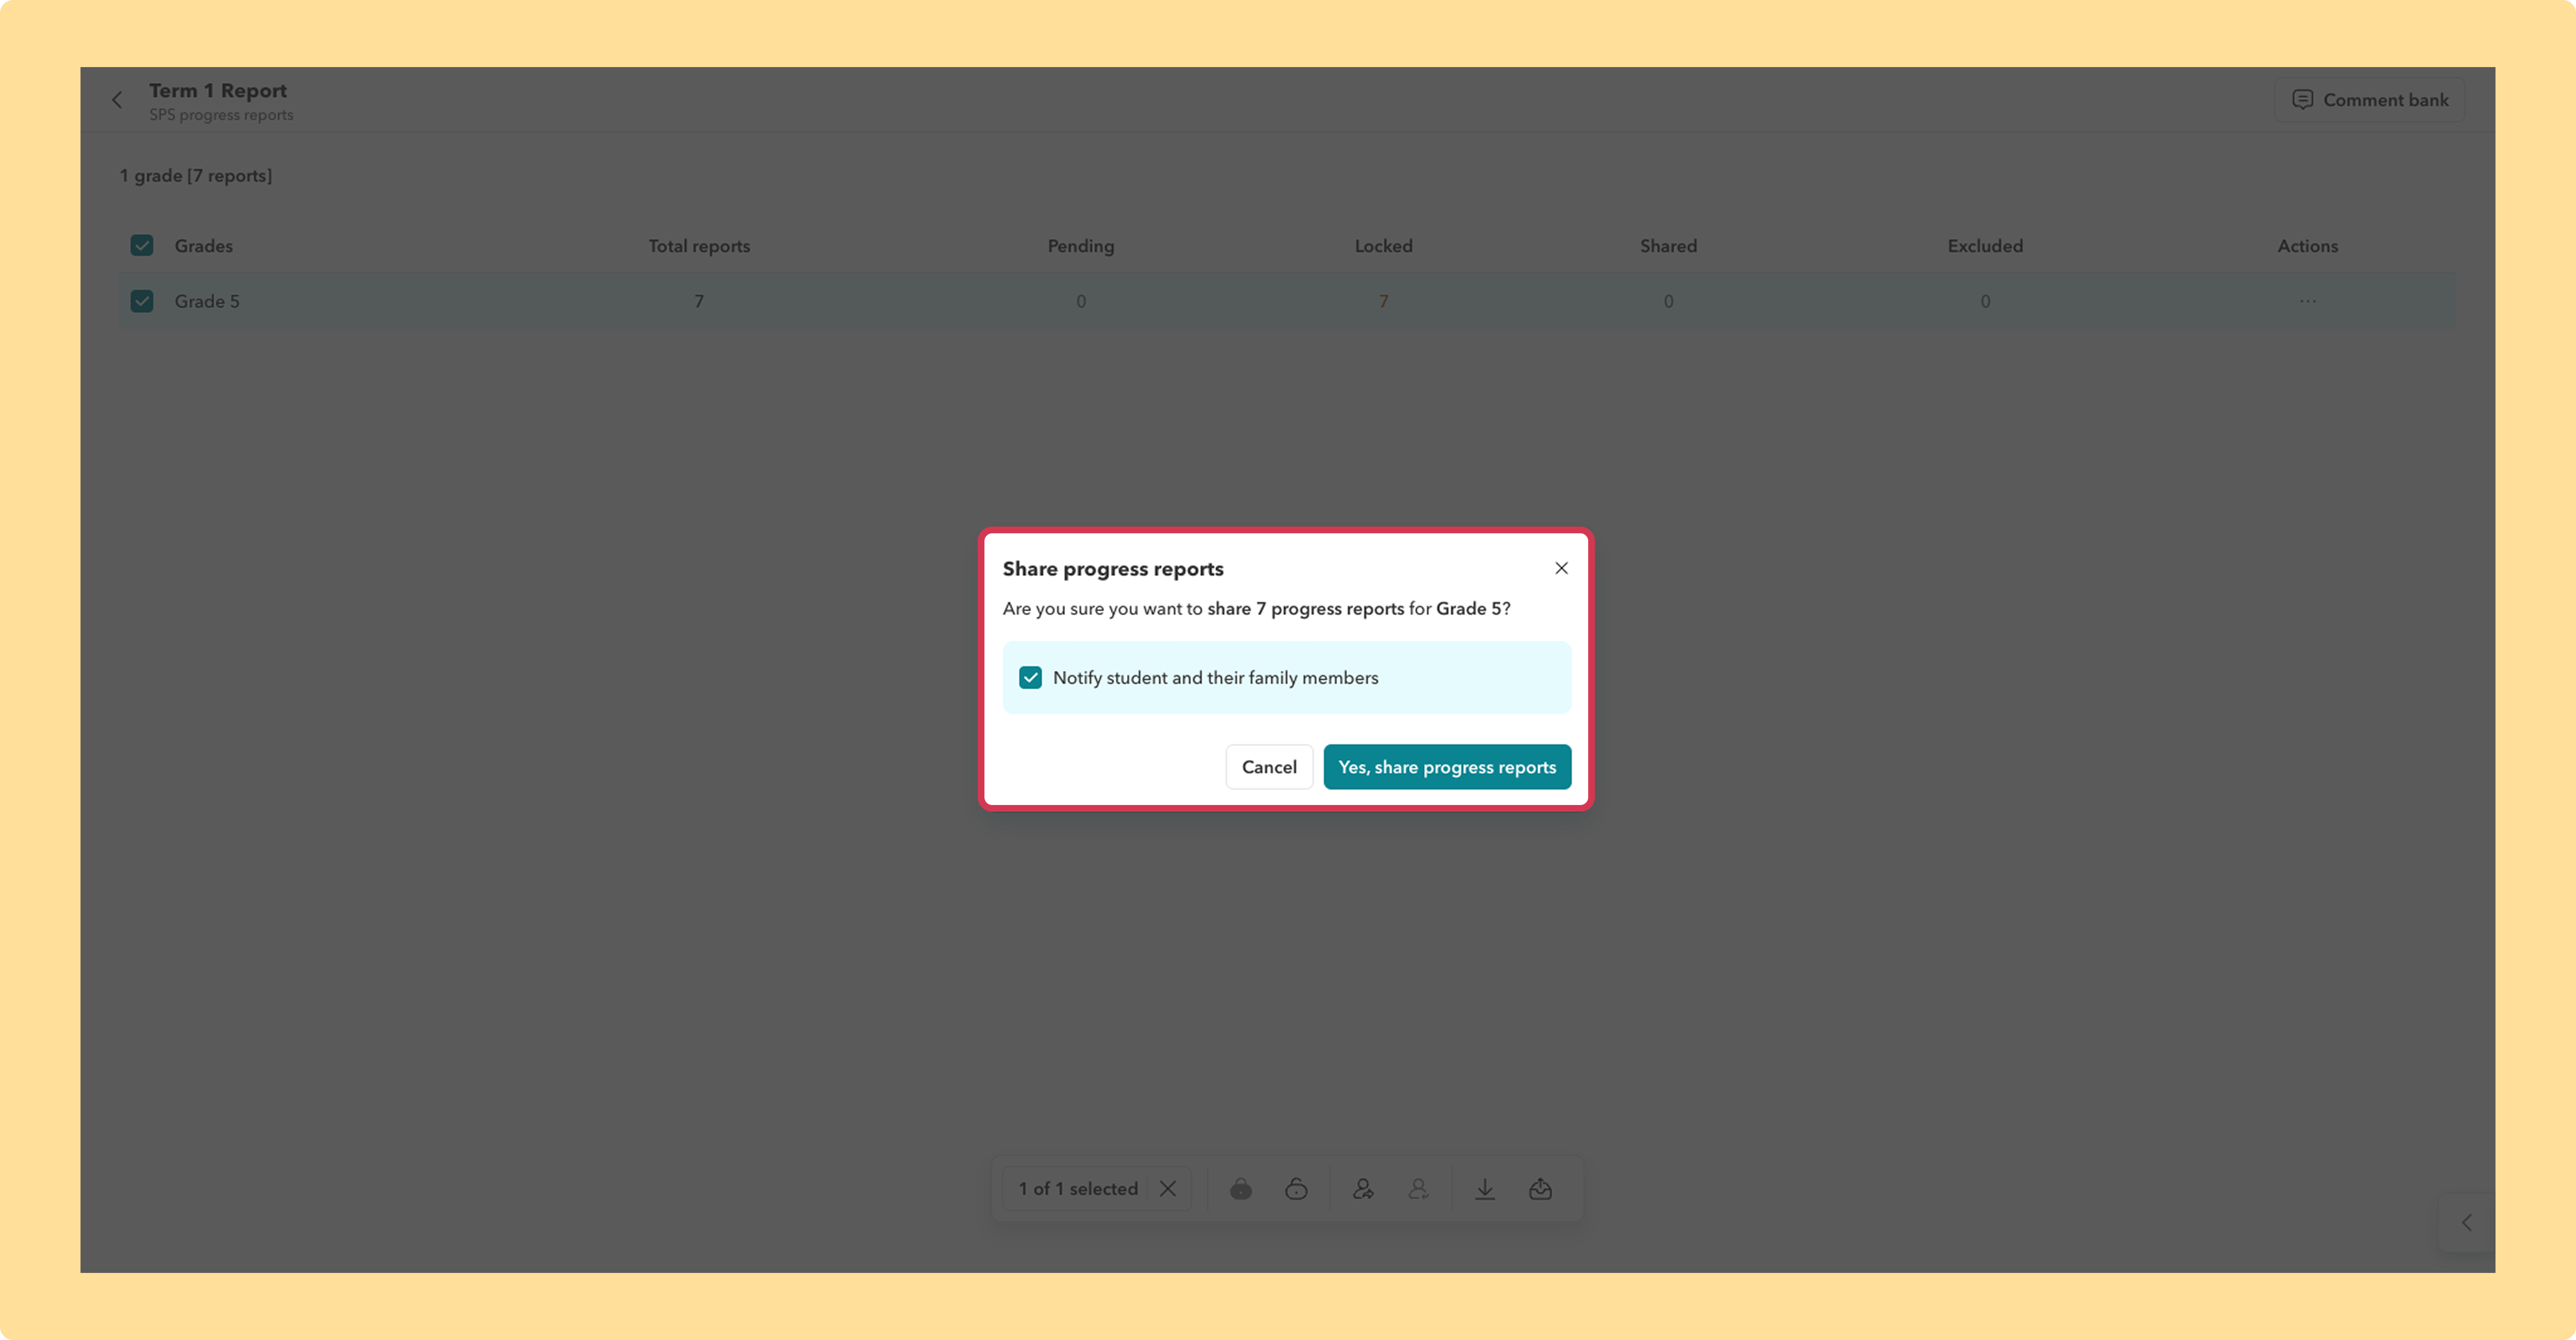Uncheck the Grade 5 row checkbox
Image resolution: width=2576 pixels, height=1340 pixels.
point(142,301)
